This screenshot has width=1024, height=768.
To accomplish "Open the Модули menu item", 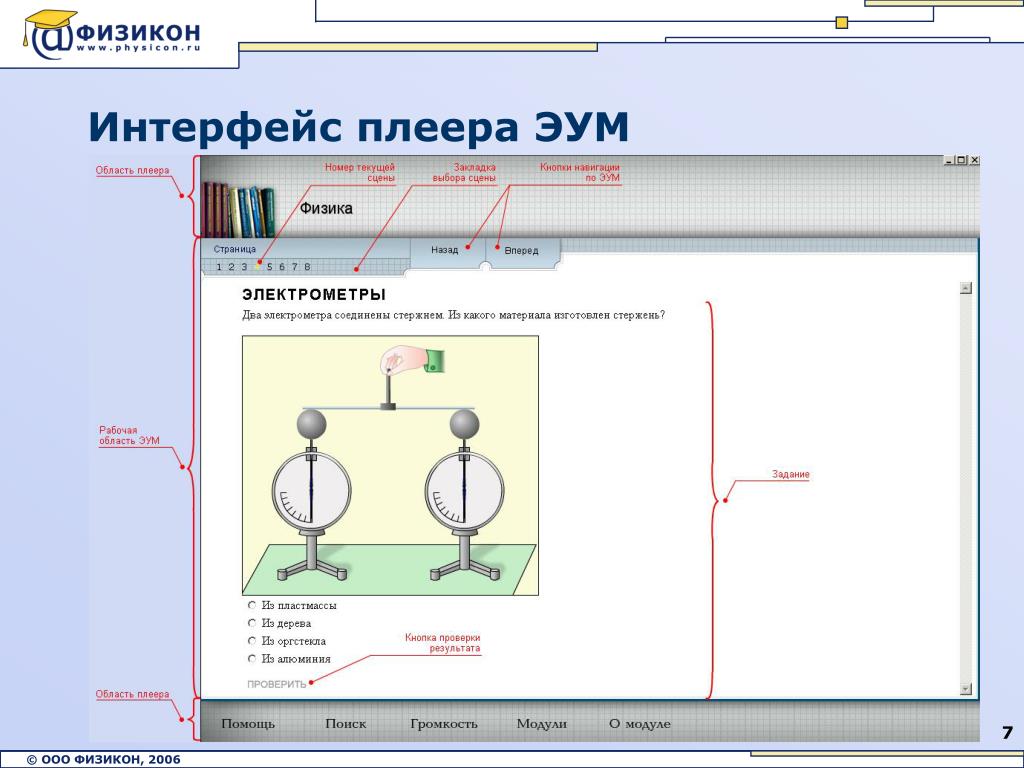I will [541, 724].
